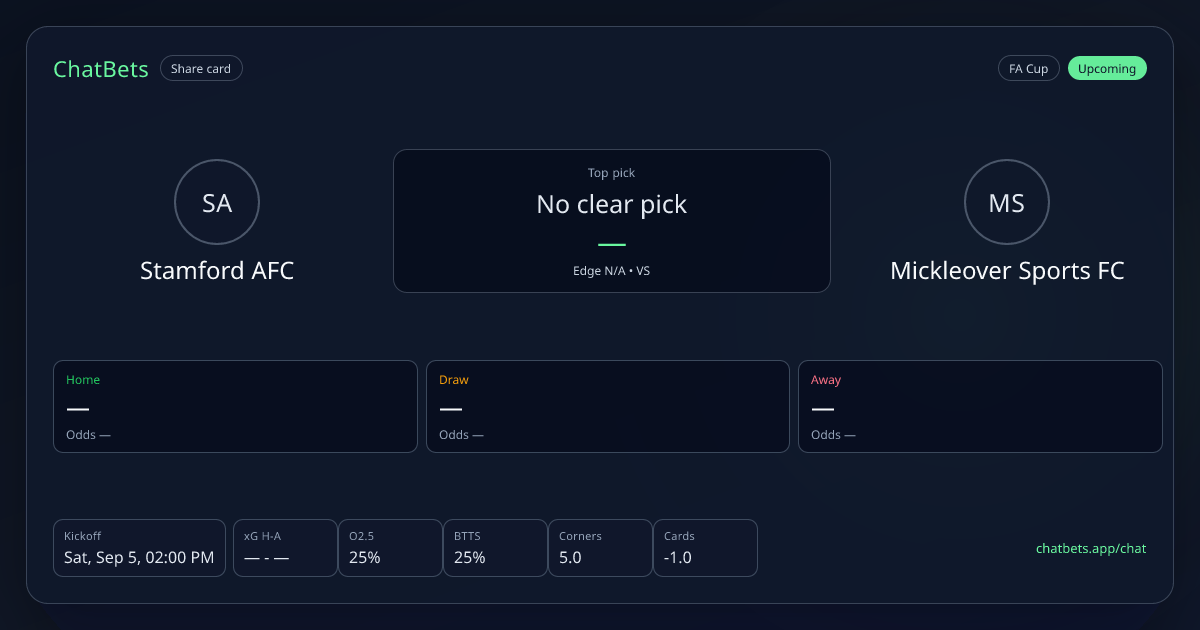The image size is (1200, 630).
Task: Click the No clear pick heading
Action: (612, 204)
